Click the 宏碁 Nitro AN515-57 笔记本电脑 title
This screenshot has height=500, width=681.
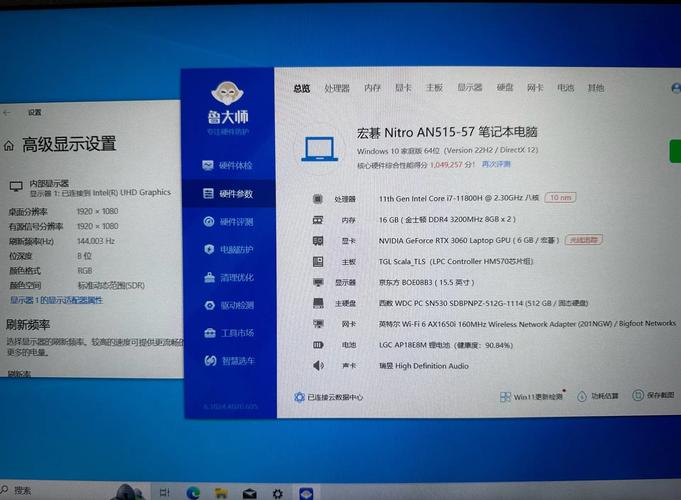click(x=447, y=132)
